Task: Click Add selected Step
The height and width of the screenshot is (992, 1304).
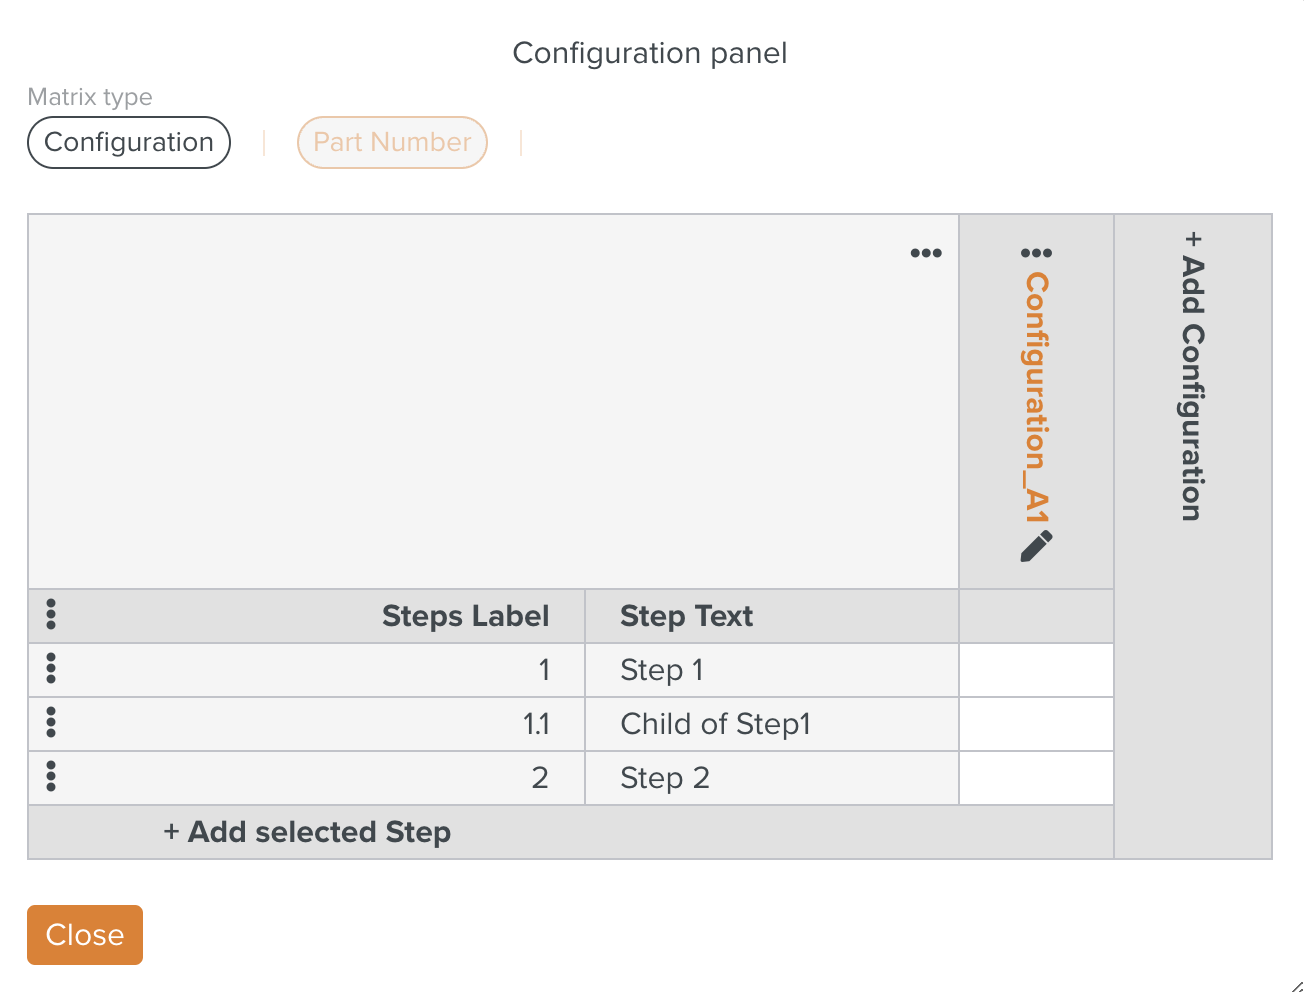Action: [307, 832]
